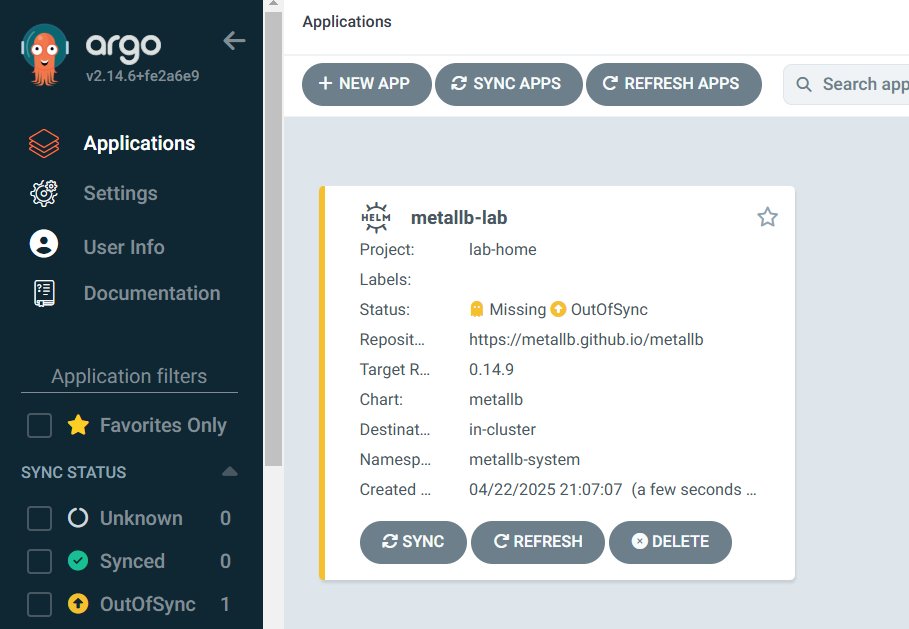Screen dimensions: 909x629
Task: Click the OutOfSync filter arrow icon
Action: [78, 603]
